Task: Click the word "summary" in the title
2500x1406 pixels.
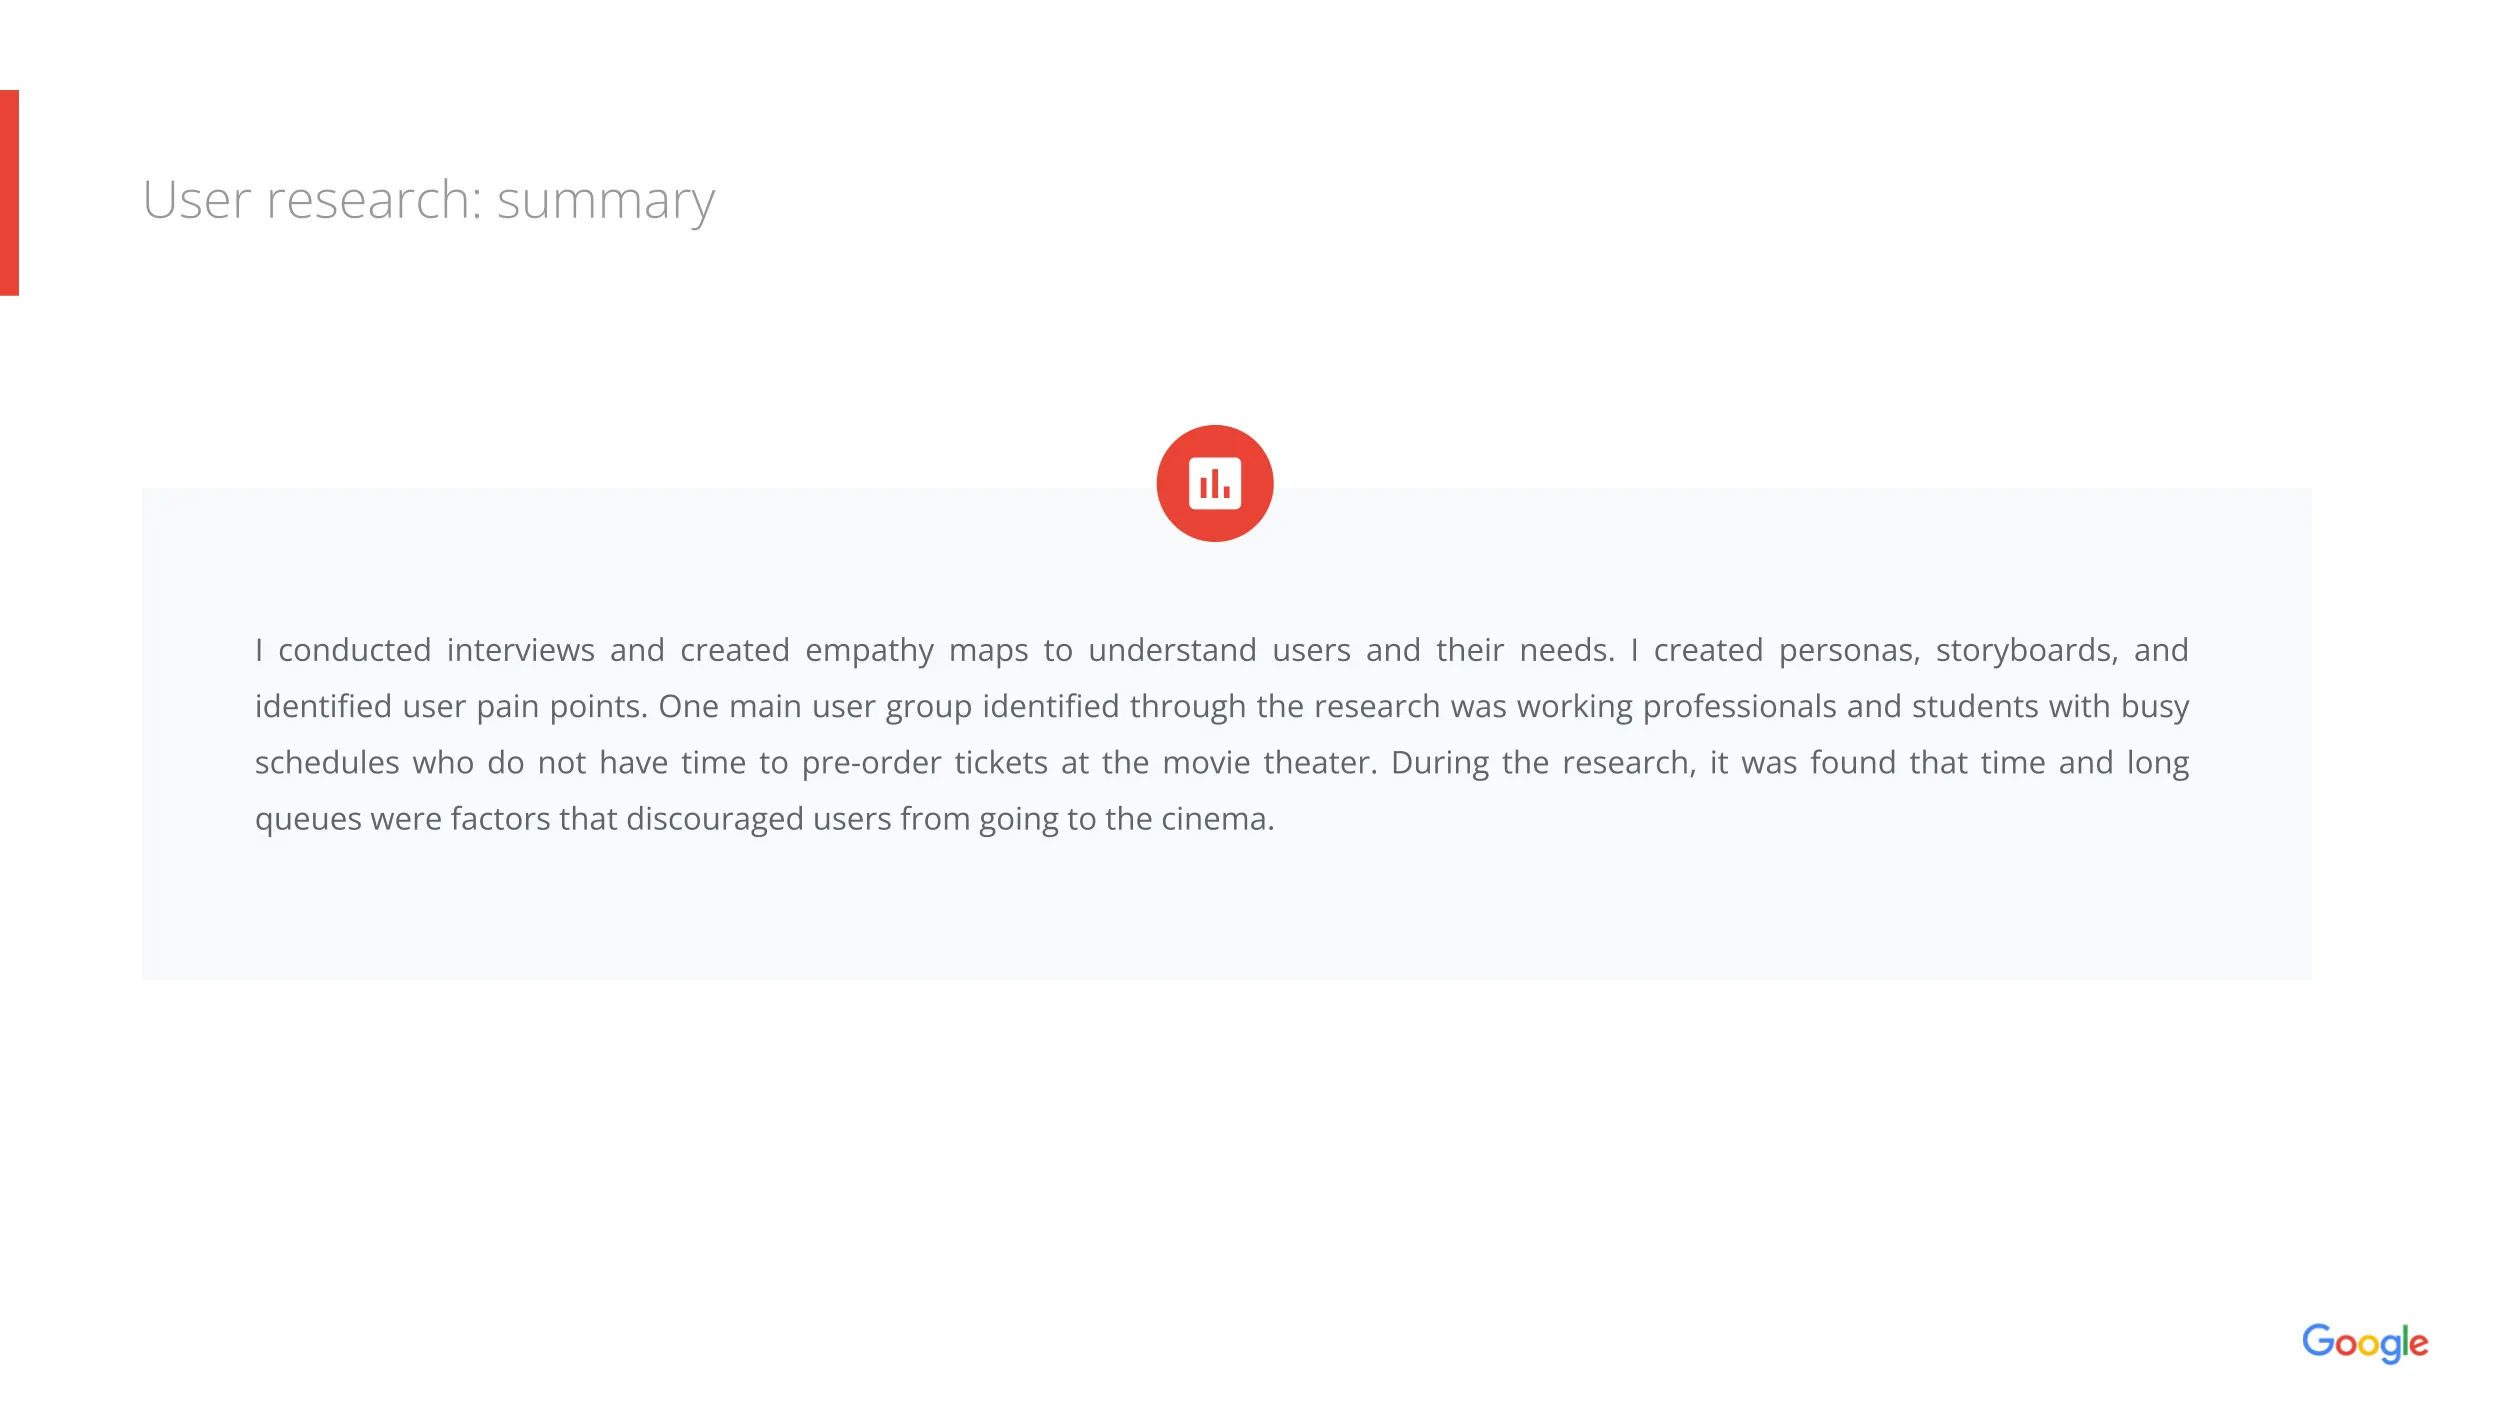Action: [x=605, y=201]
